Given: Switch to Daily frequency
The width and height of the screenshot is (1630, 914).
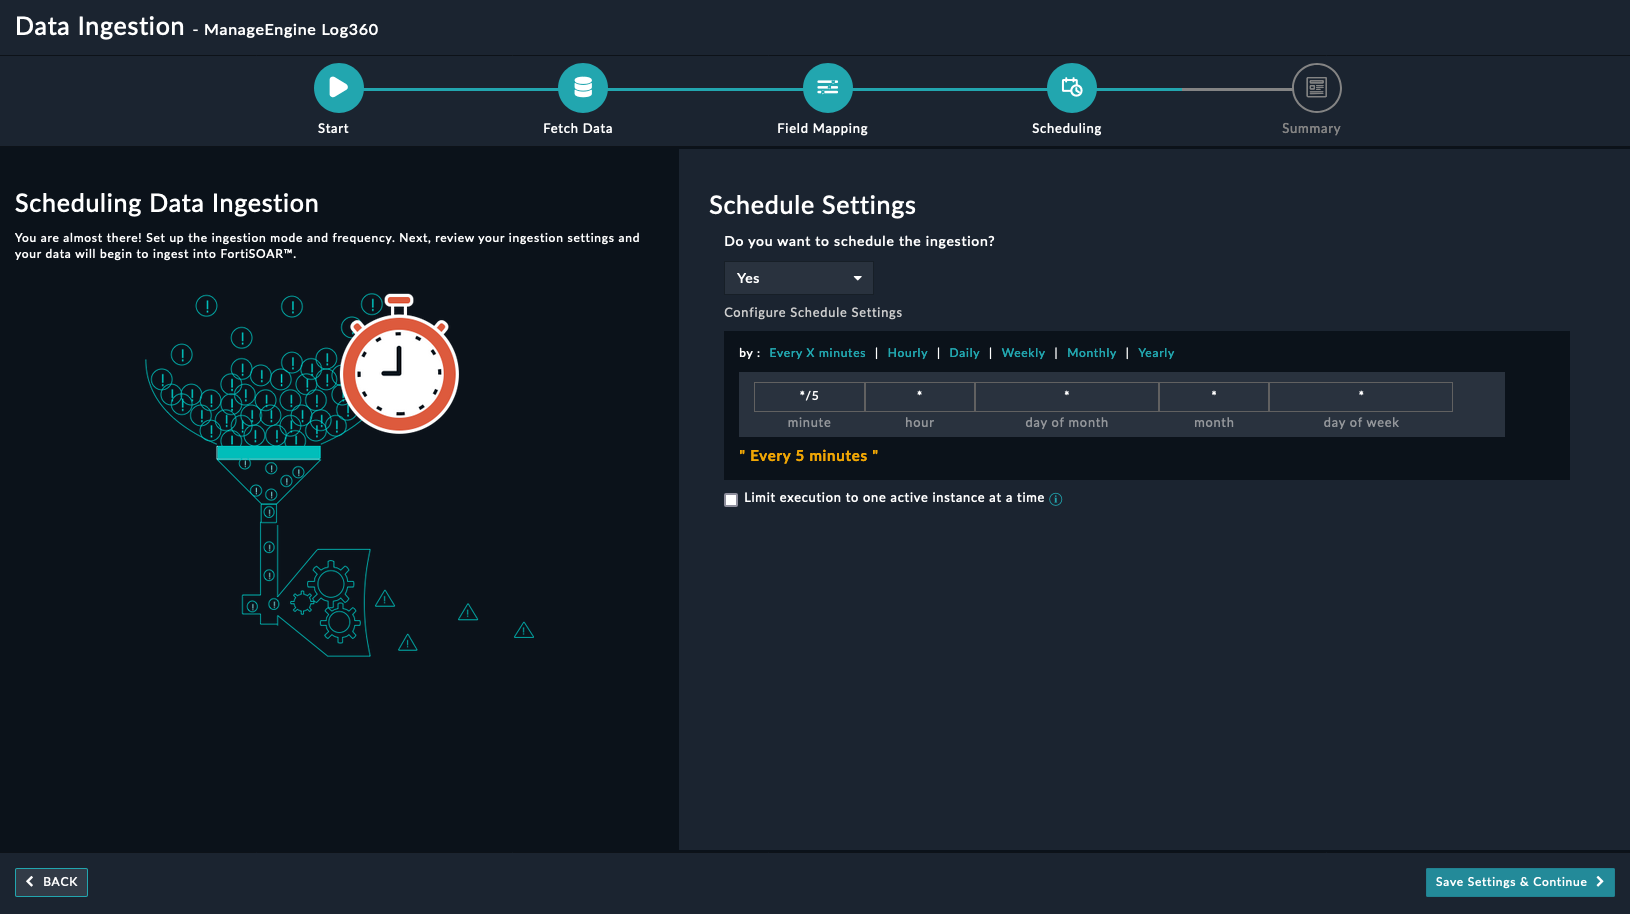Looking at the screenshot, I should (964, 352).
